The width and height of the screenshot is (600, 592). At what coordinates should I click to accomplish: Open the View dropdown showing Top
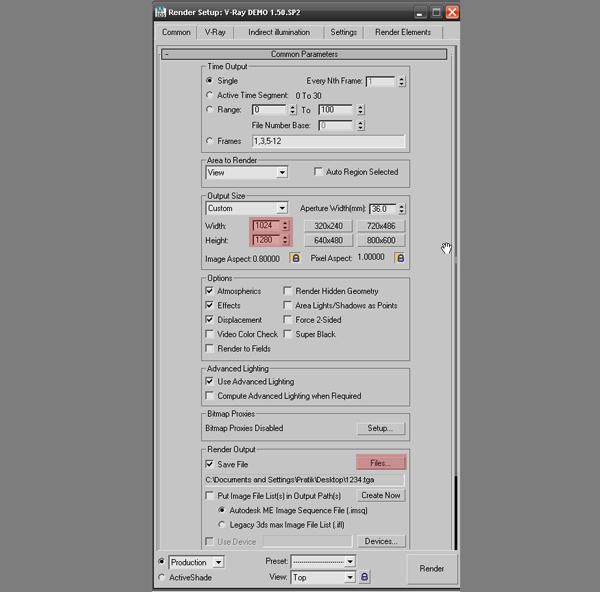point(350,577)
